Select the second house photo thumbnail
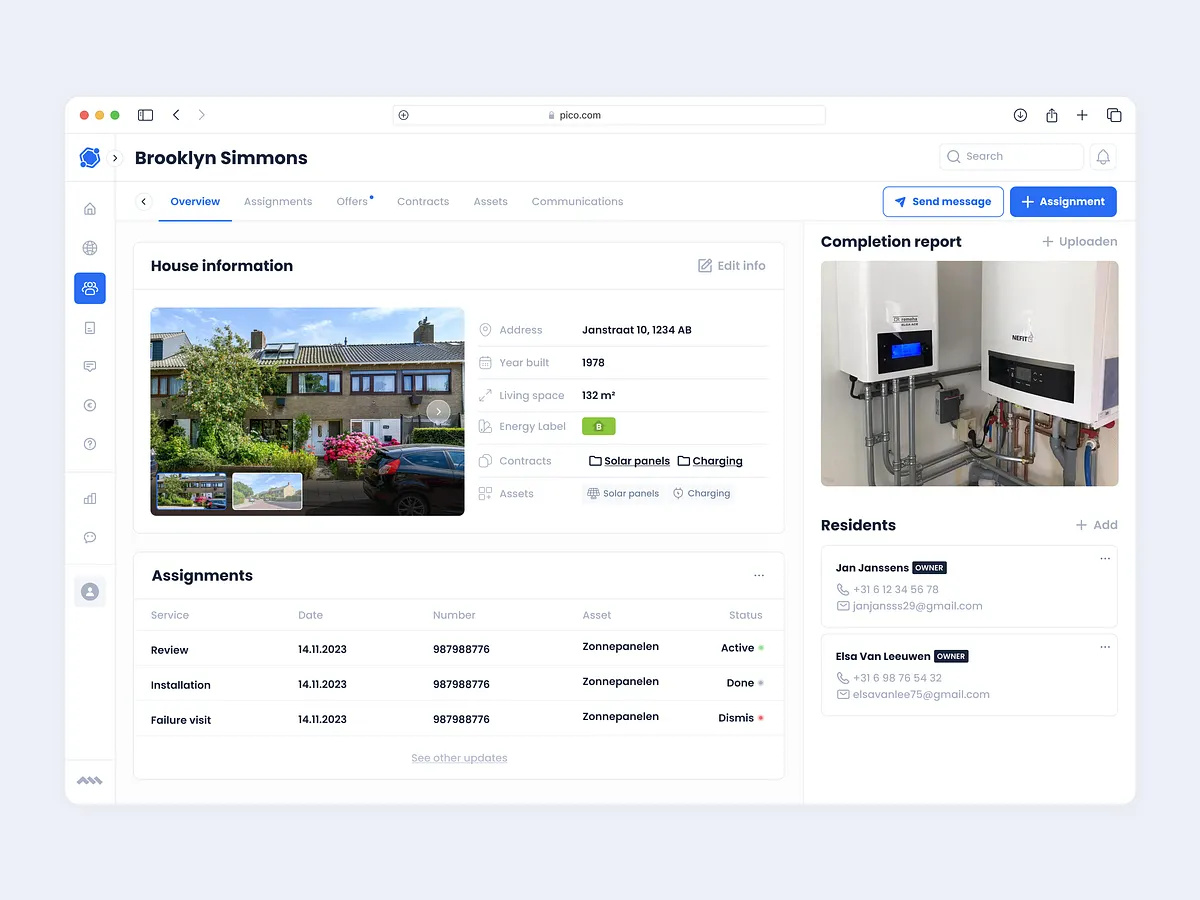The height and width of the screenshot is (900, 1200). [x=267, y=491]
